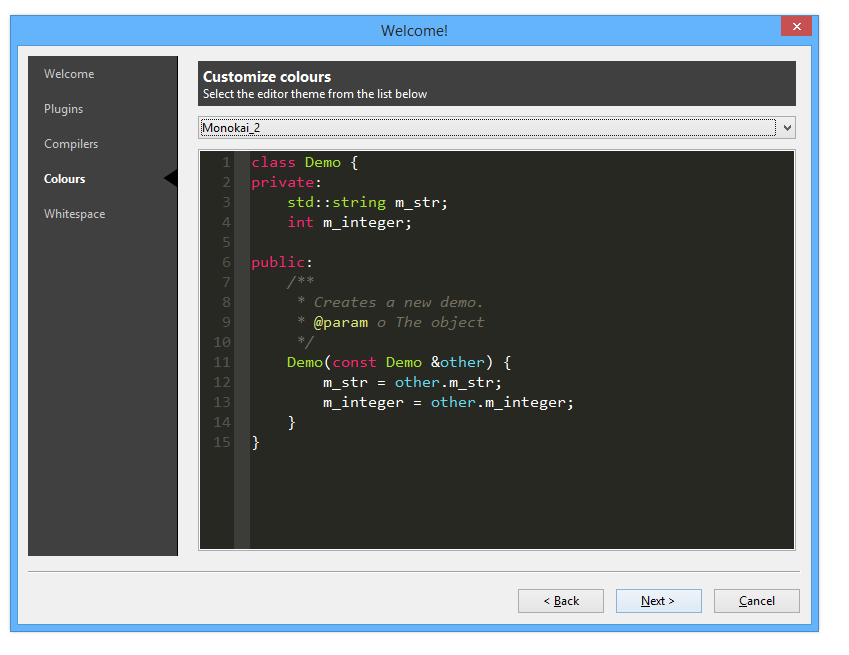Click the 'Creates a new demo.' comment
This screenshot has width=849, height=655.
[x=398, y=302]
